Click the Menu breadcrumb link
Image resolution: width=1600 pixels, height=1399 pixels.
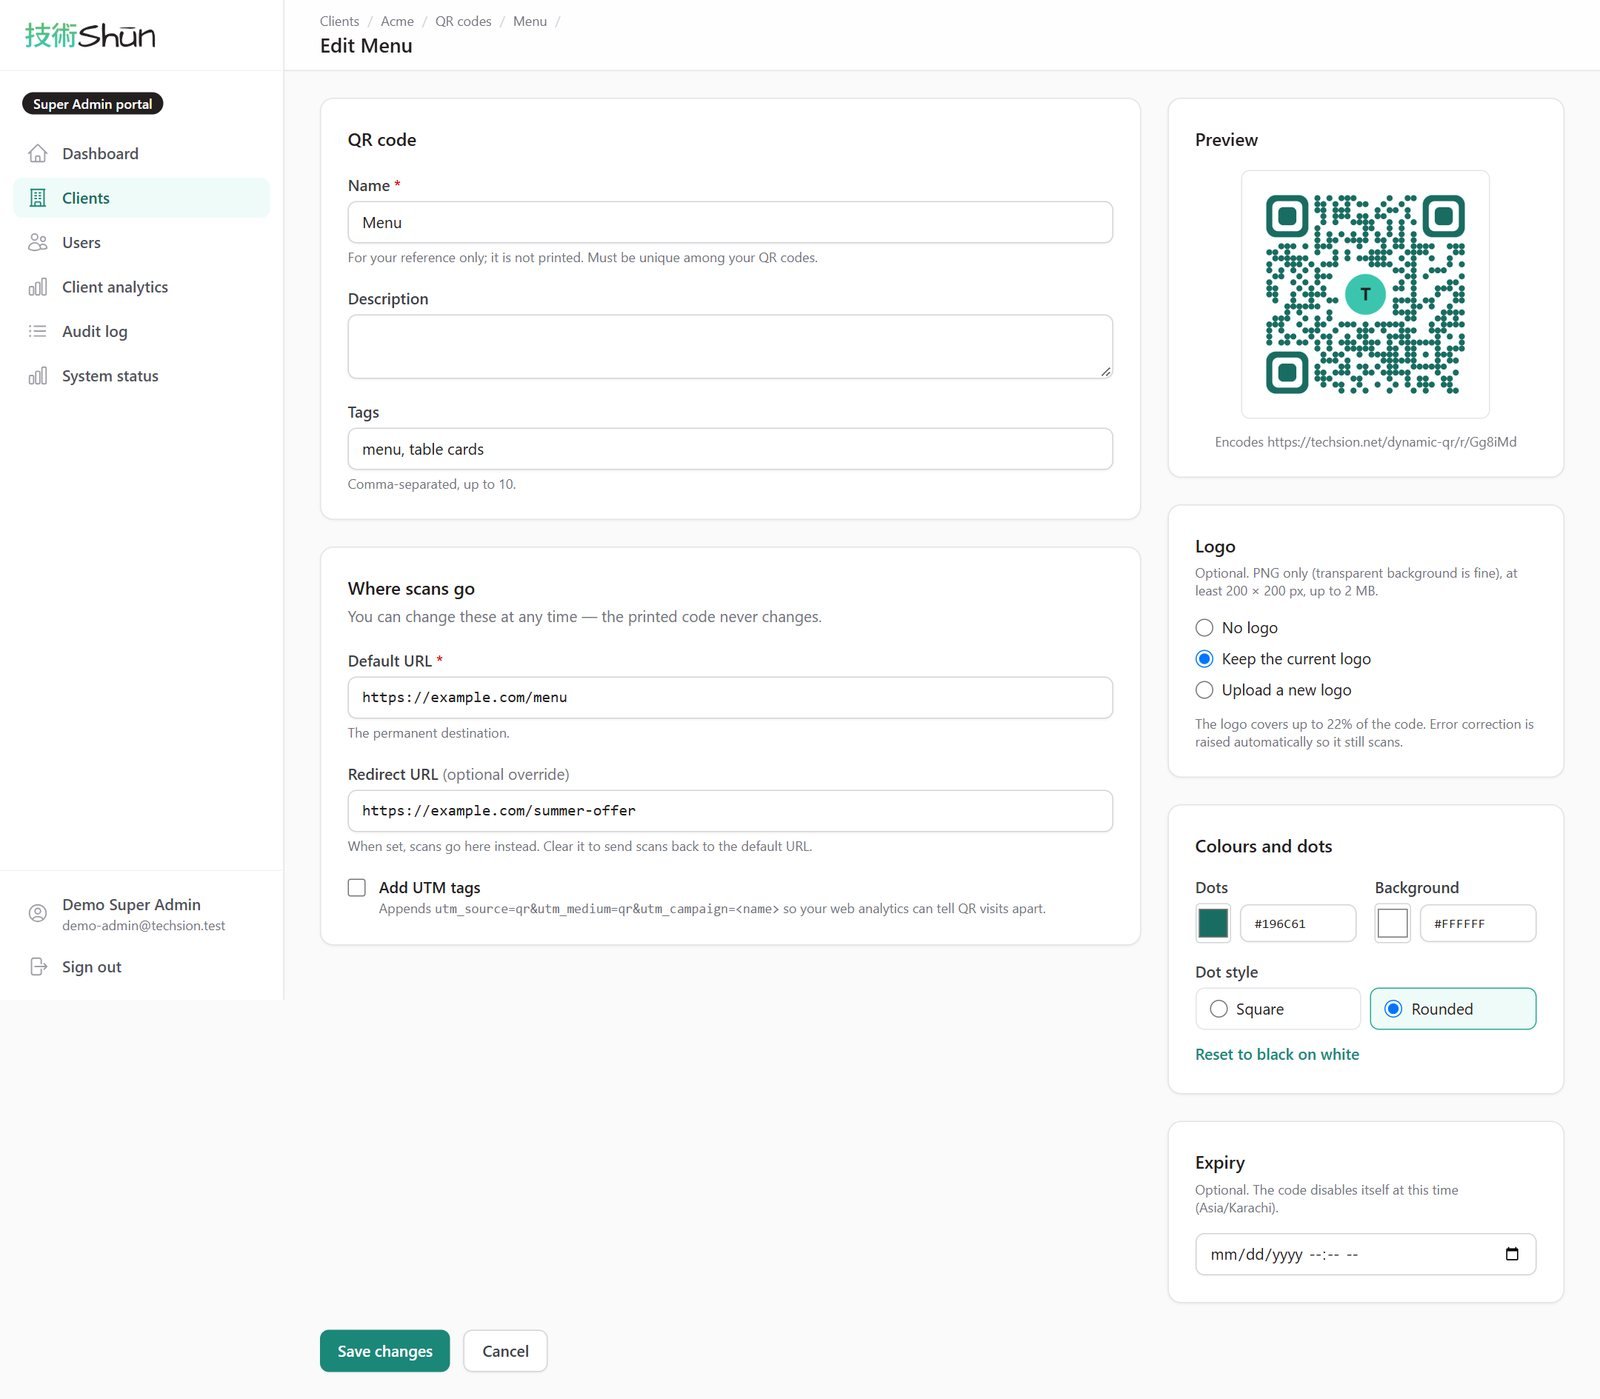[x=530, y=21]
